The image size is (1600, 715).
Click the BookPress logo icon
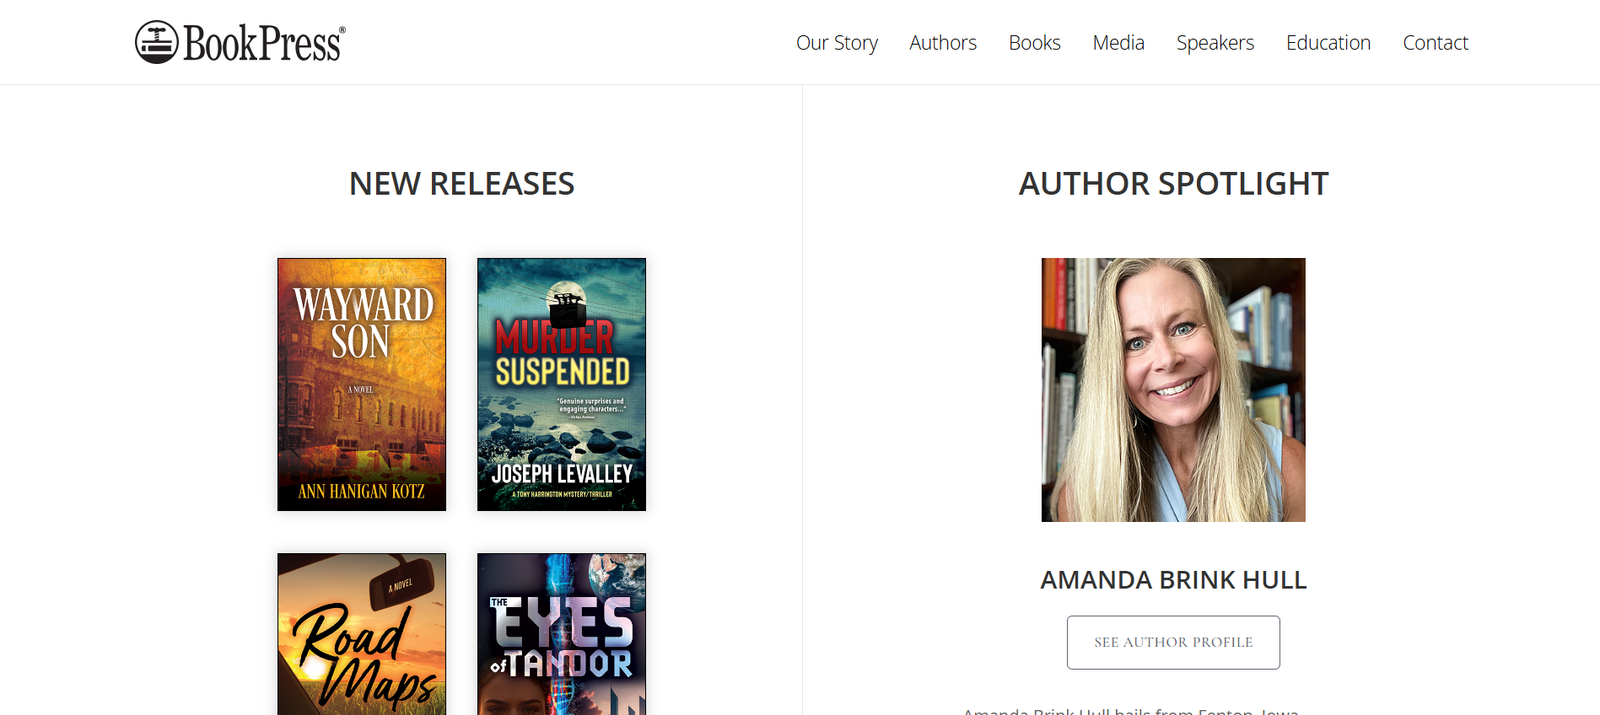157,42
